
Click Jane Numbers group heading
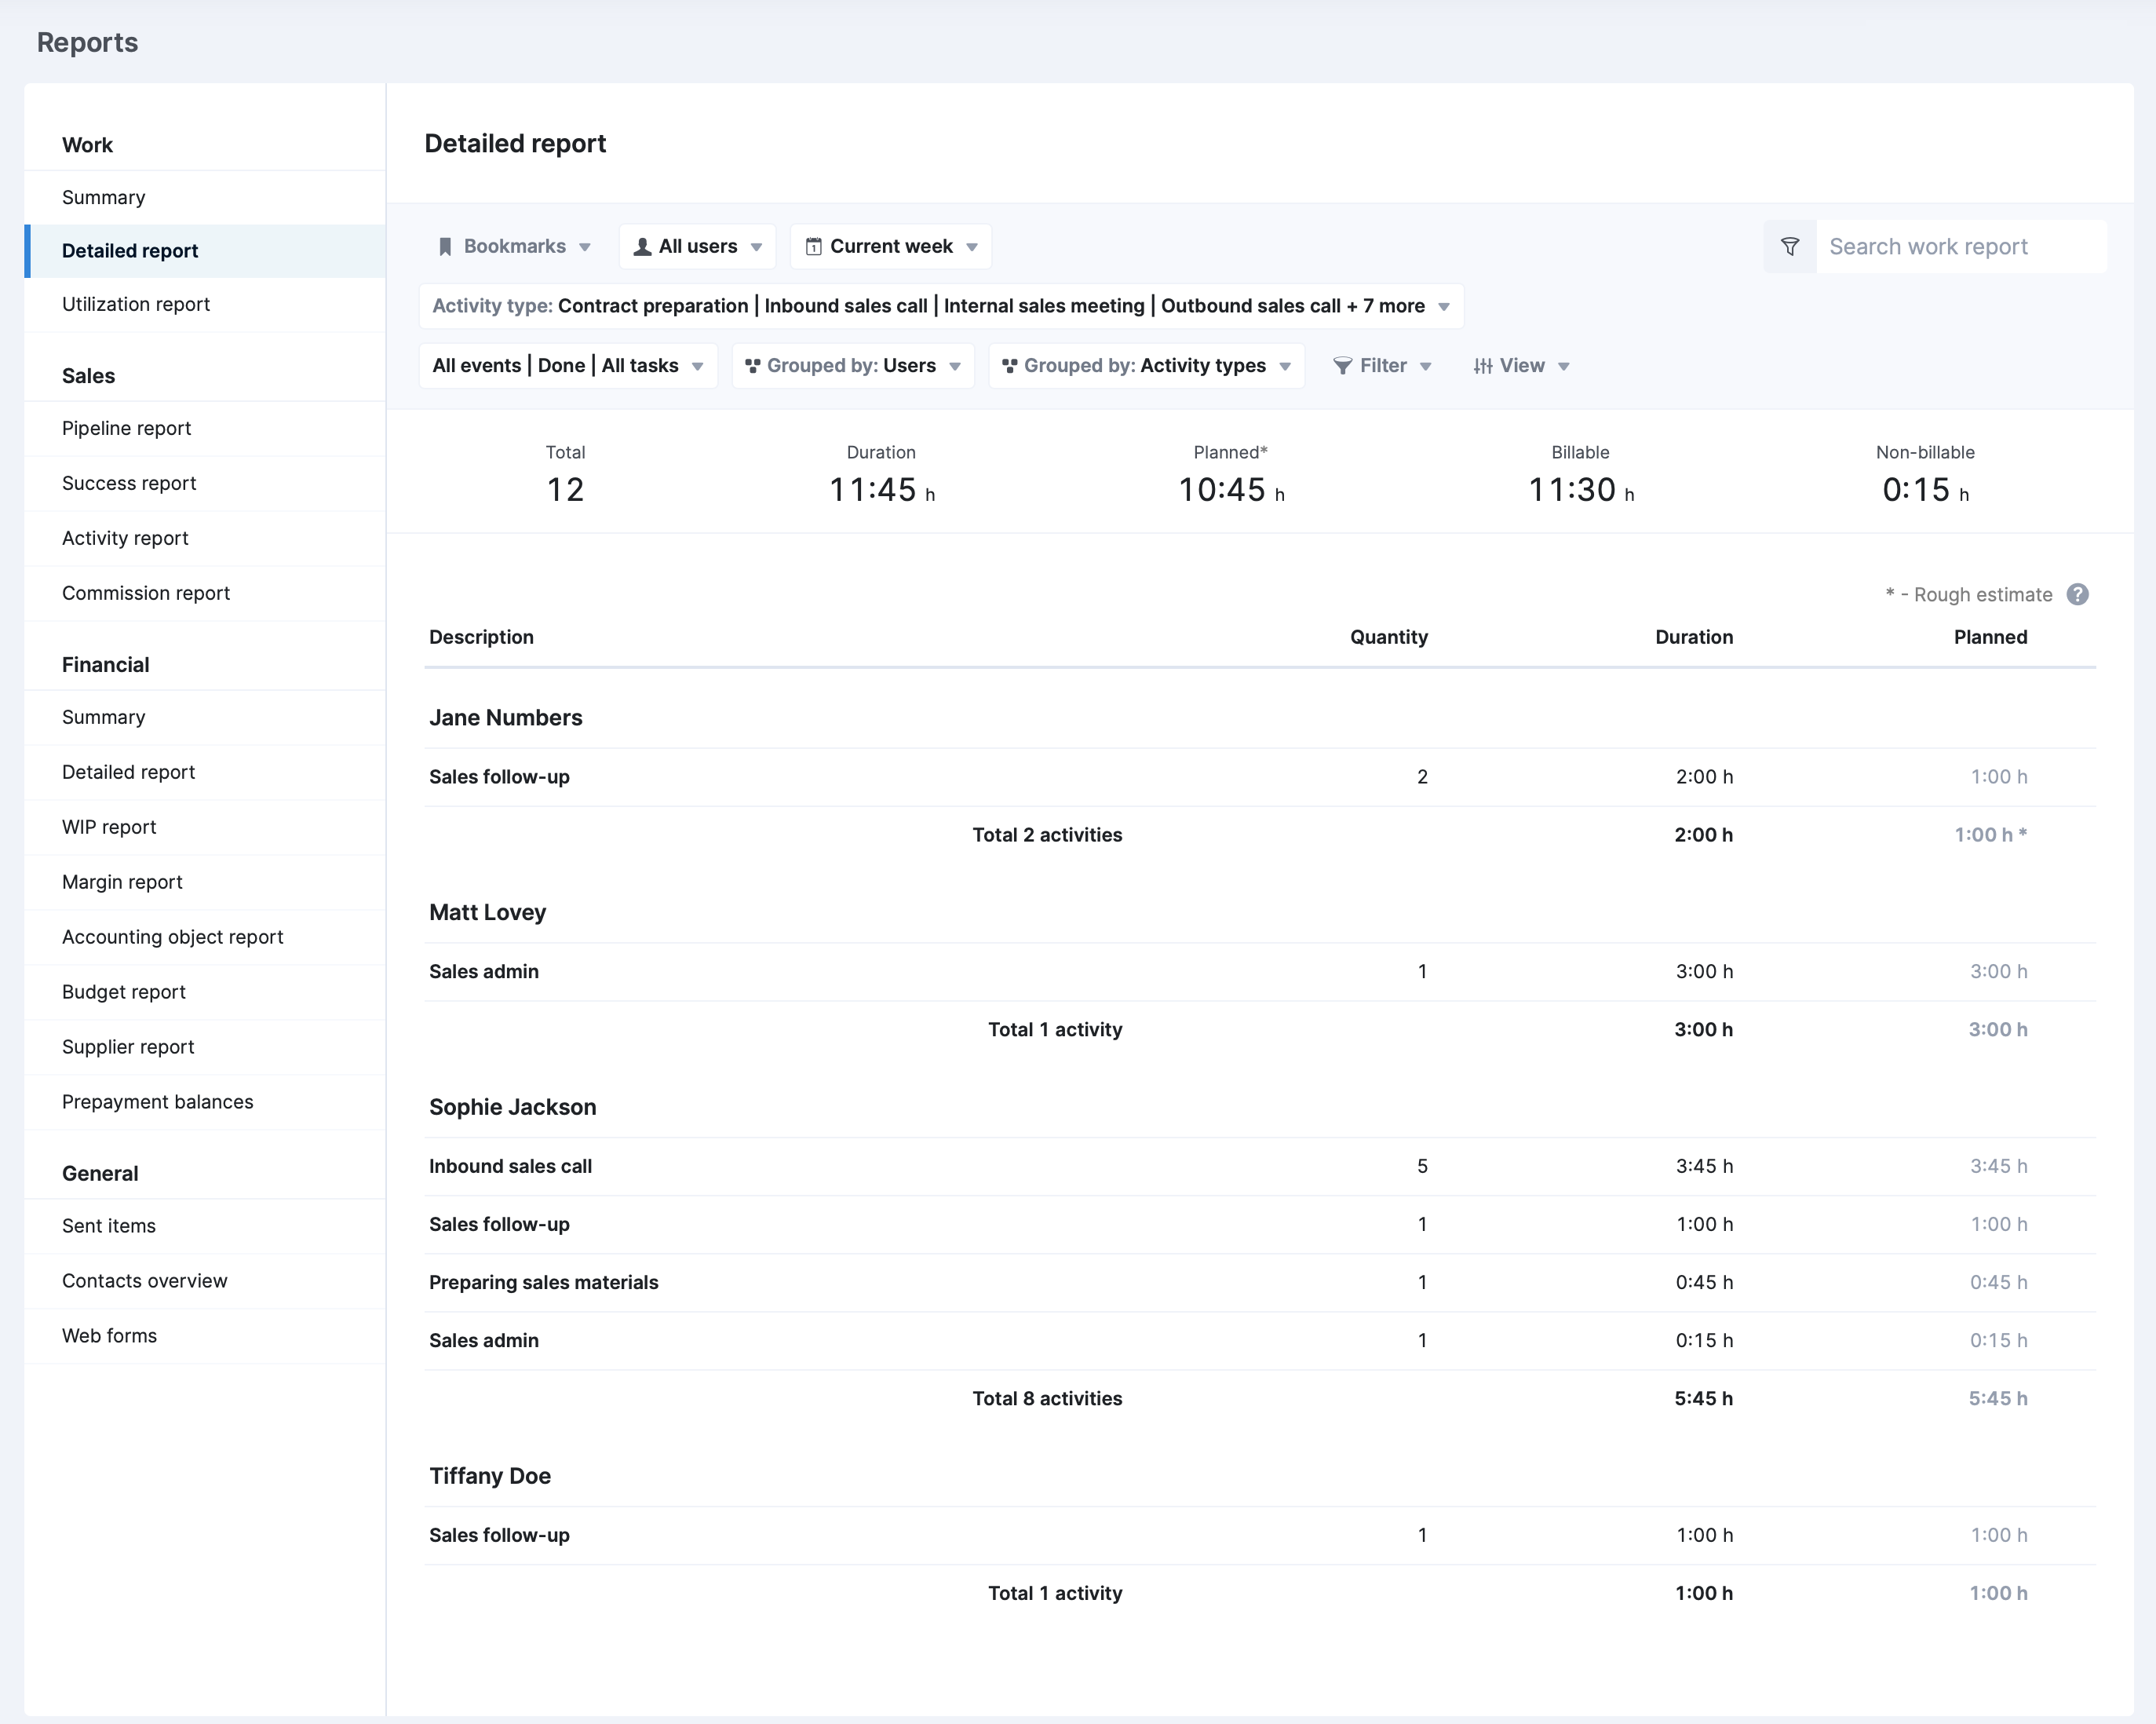pyautogui.click(x=506, y=717)
